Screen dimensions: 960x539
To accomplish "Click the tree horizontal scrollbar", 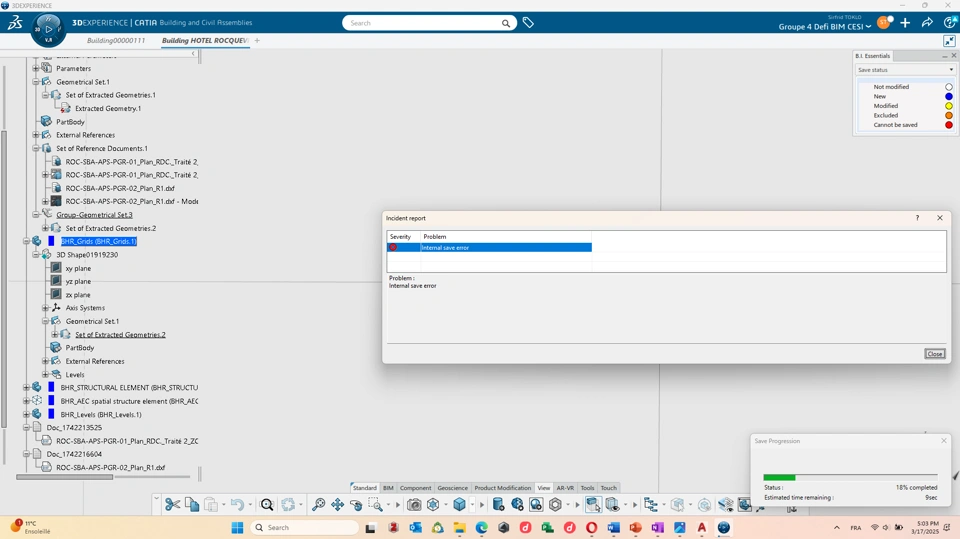I will point(64,477).
